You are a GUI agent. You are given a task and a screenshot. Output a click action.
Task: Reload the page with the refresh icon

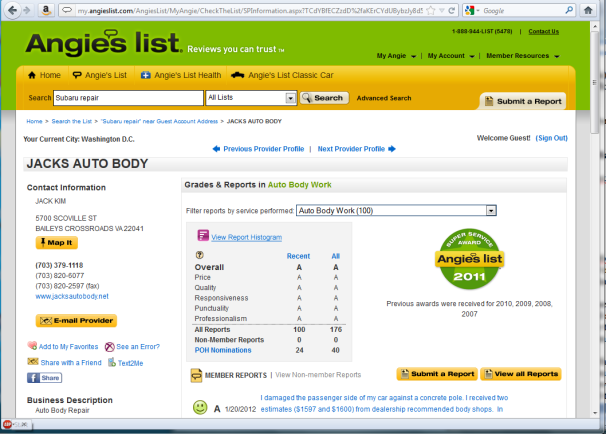click(x=451, y=11)
